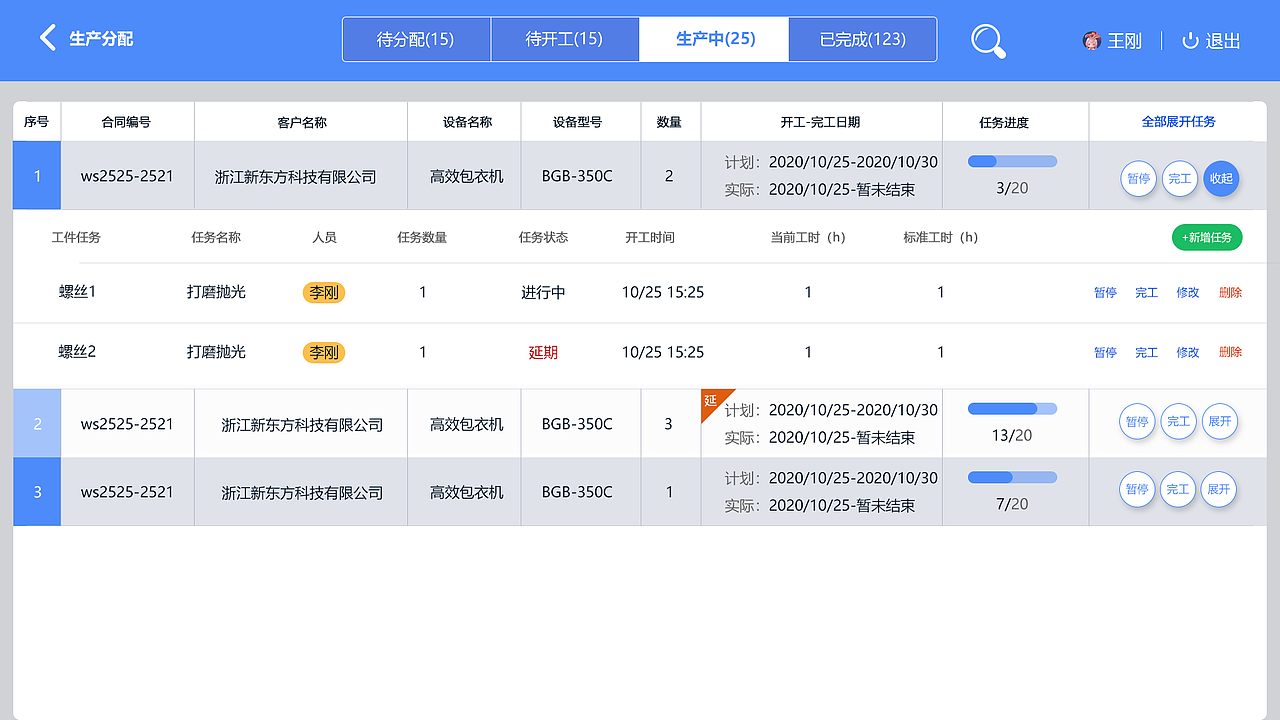1280x720 pixels.
Task: Go back using the left chevron icon
Action: (47, 38)
